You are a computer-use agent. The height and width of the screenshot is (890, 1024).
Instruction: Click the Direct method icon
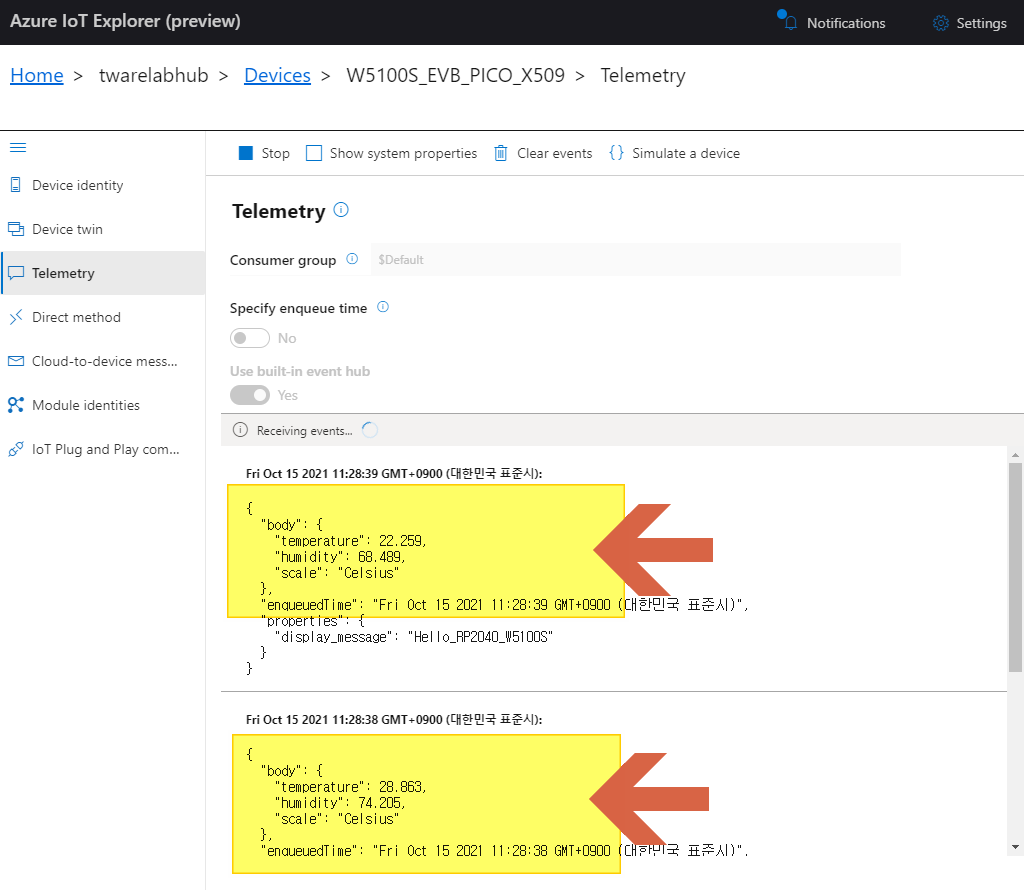point(16,317)
